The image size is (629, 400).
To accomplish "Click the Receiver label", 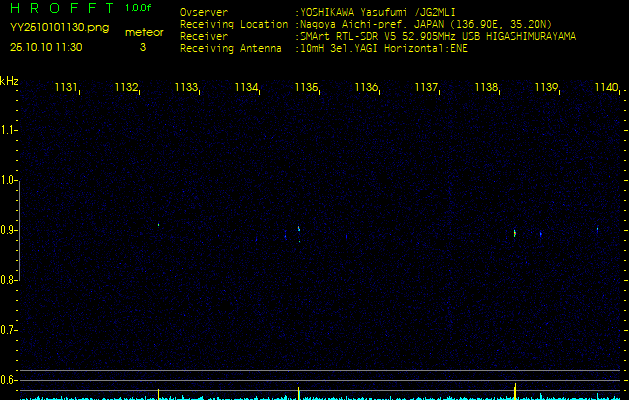I will tap(204, 37).
